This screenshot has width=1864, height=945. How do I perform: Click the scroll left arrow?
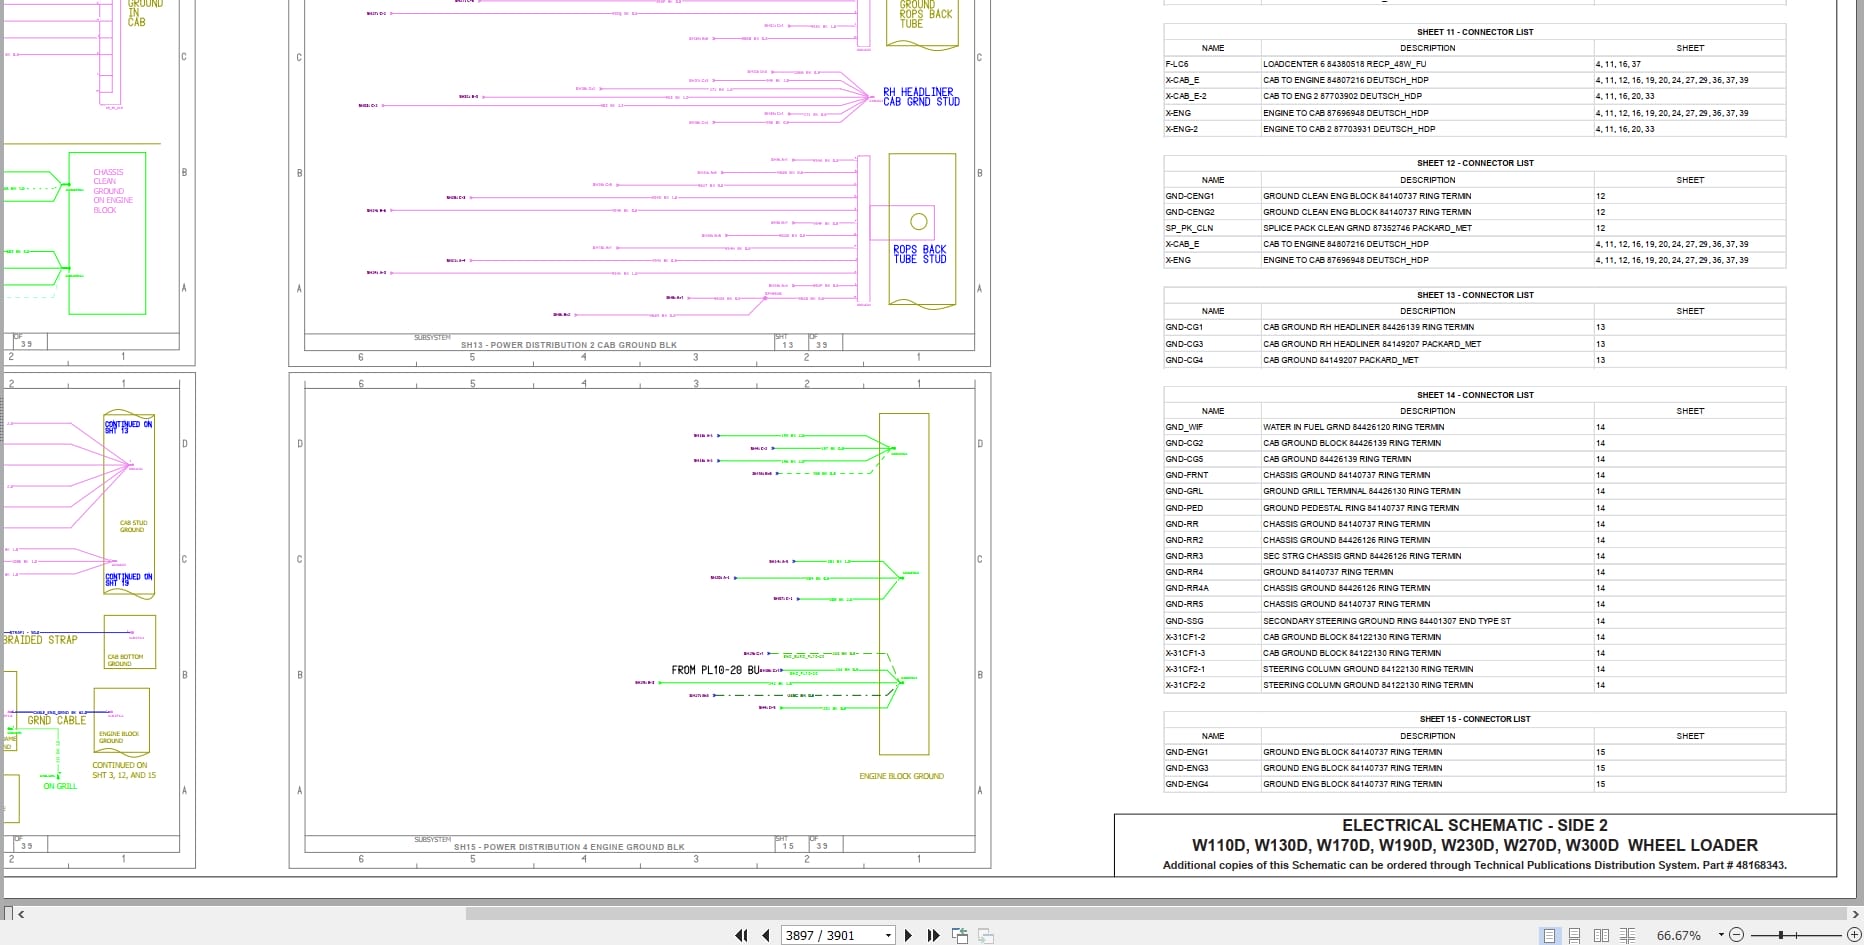[21, 913]
